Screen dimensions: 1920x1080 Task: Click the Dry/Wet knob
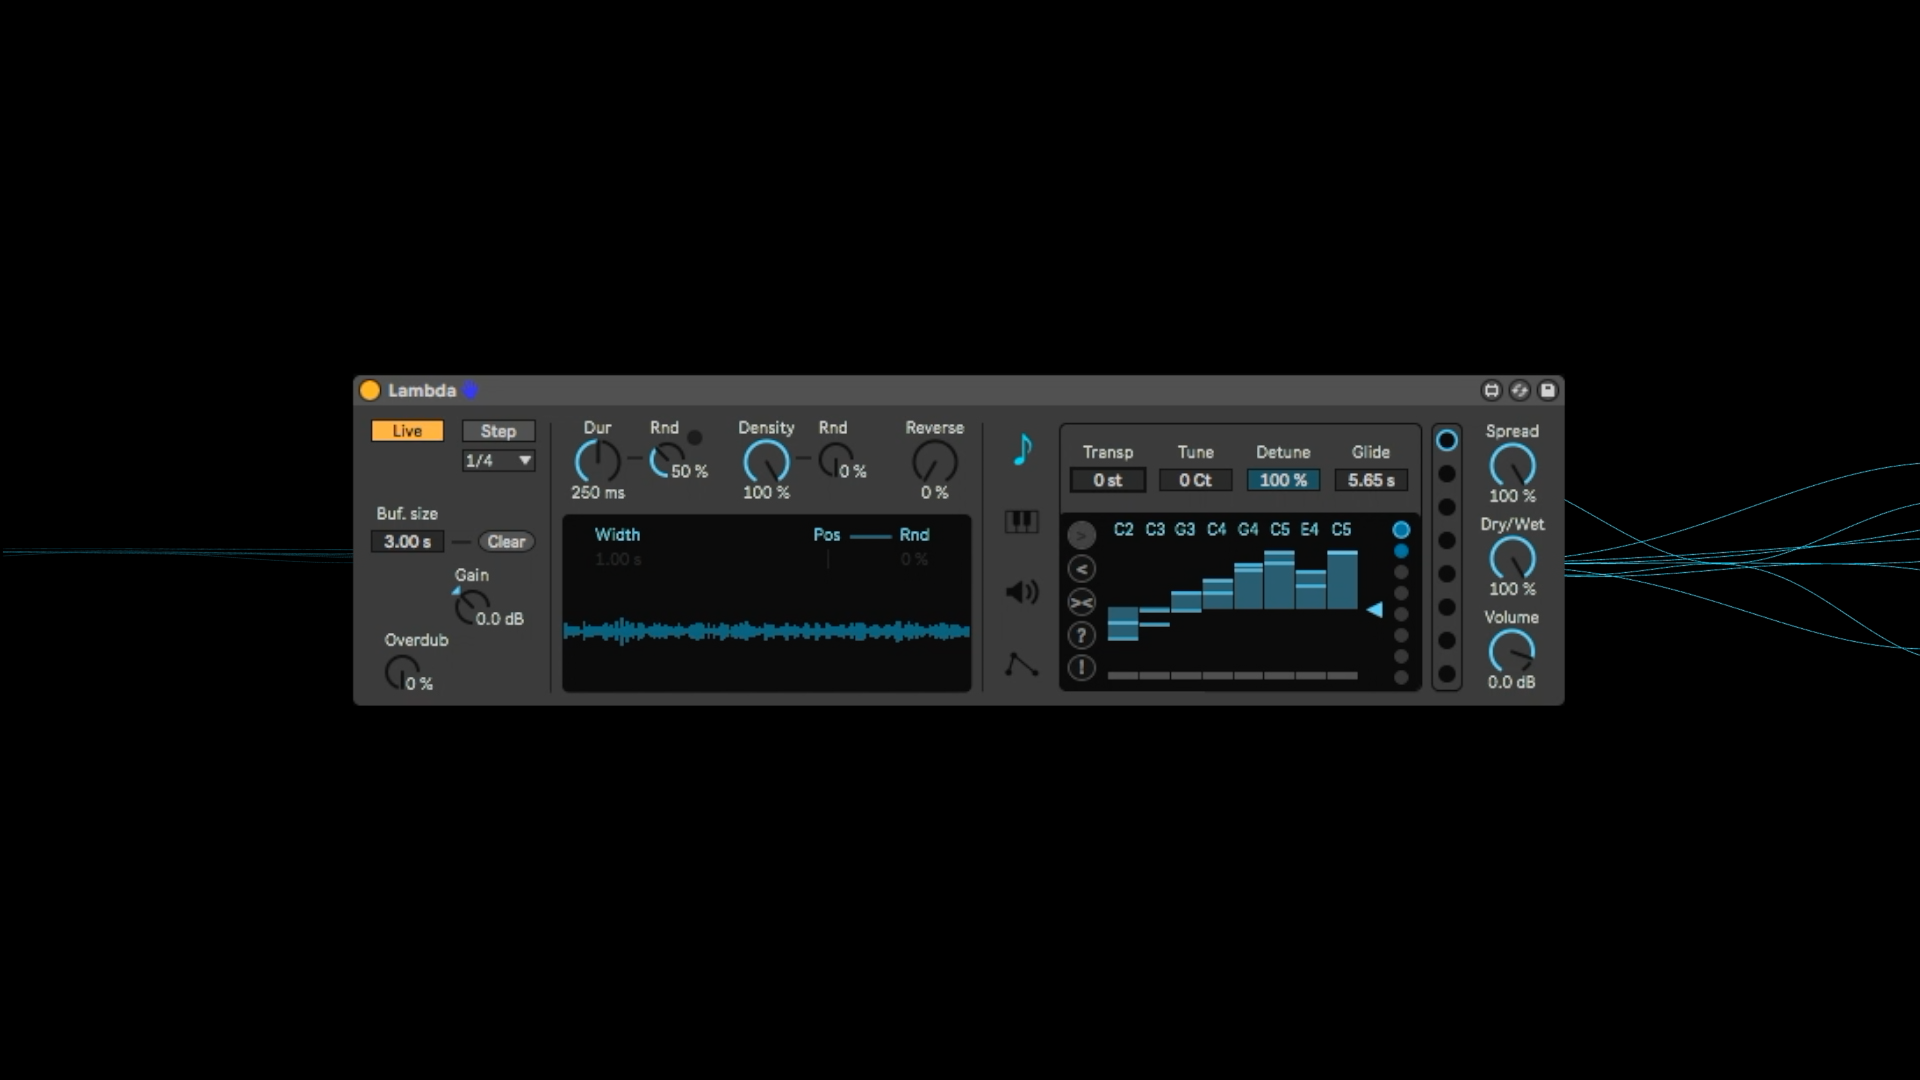tap(1511, 558)
